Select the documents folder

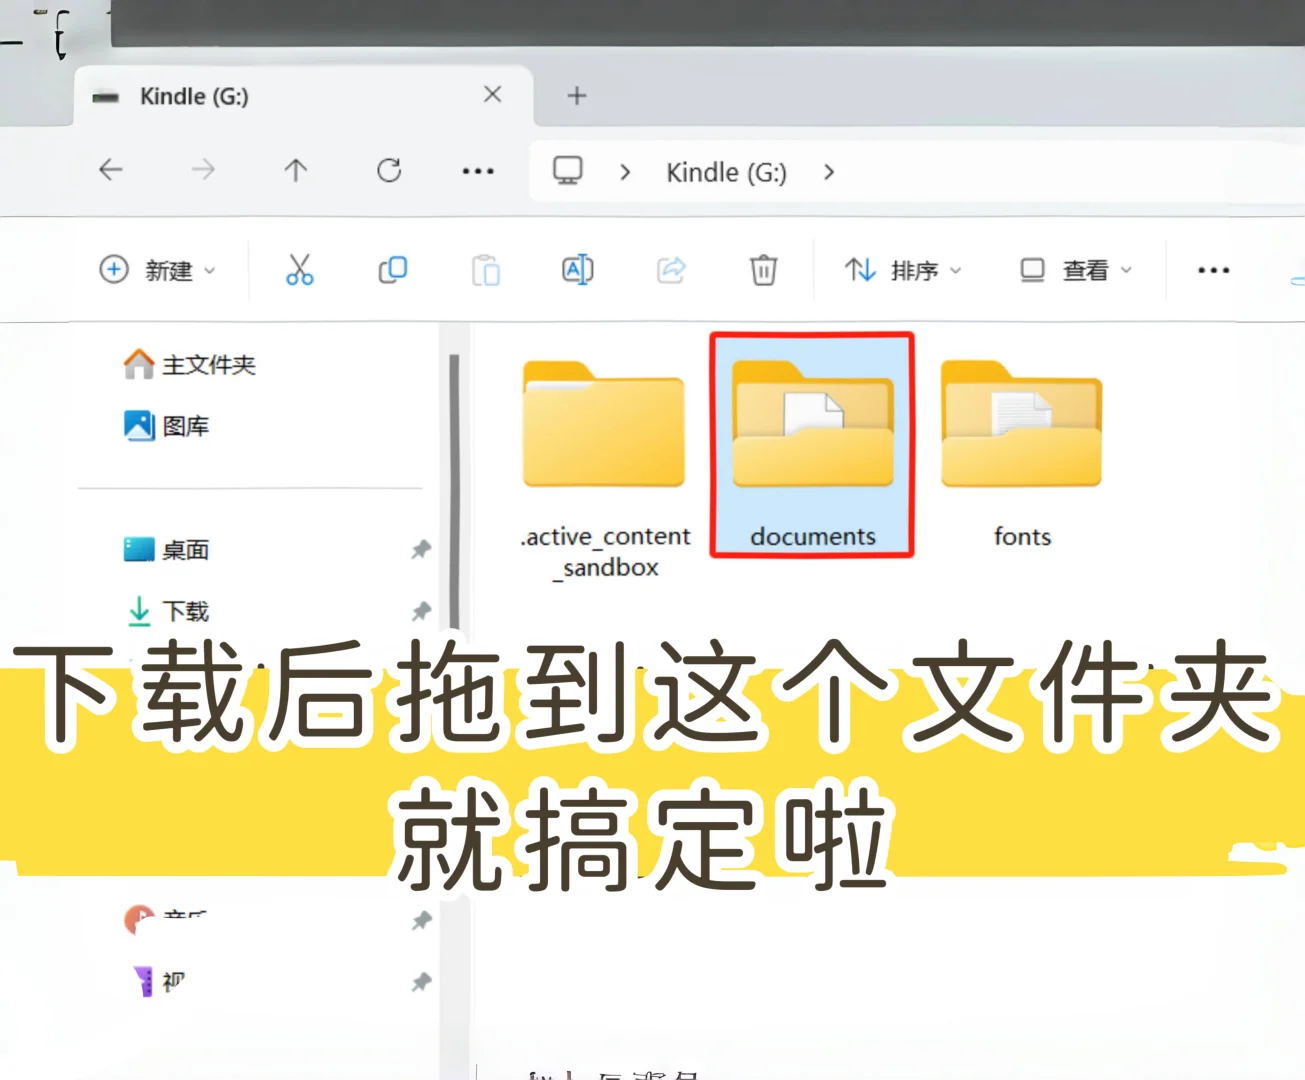click(812, 445)
